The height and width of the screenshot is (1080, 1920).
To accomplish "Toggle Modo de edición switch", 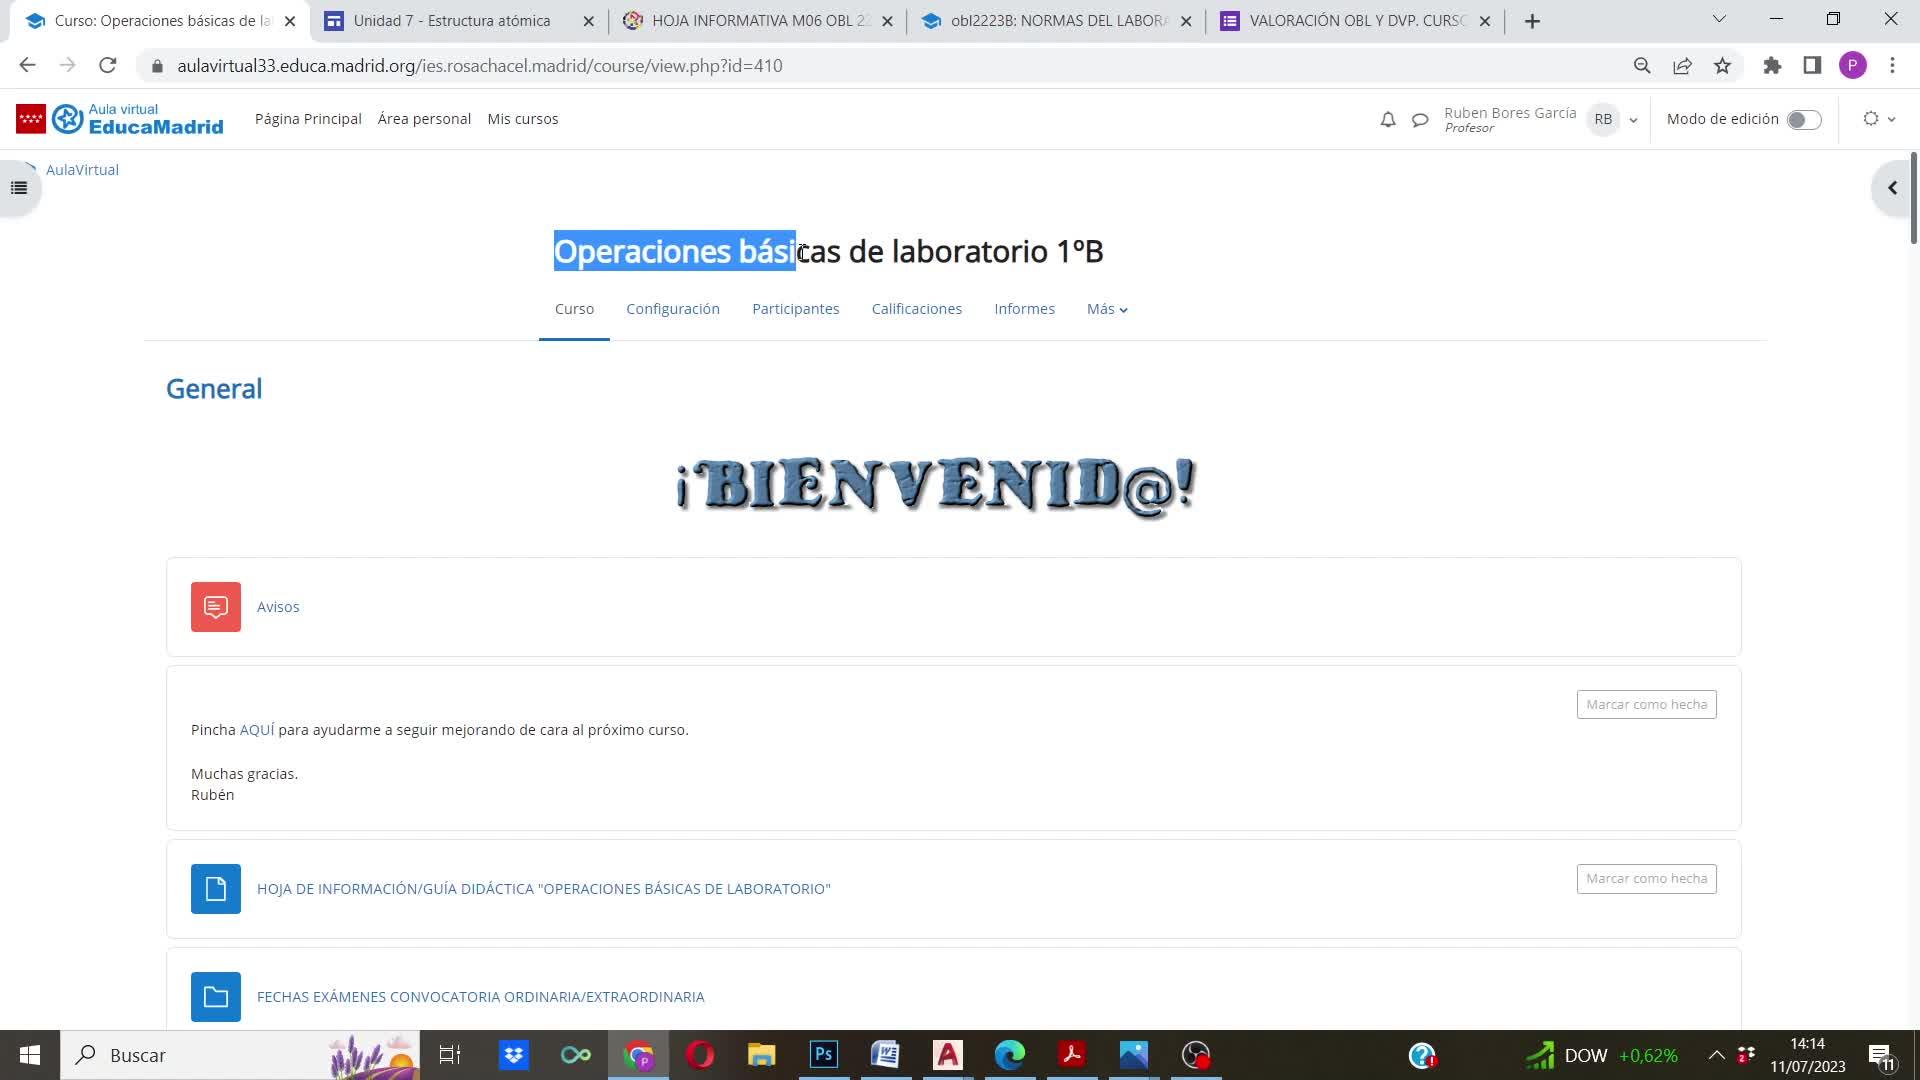I will [x=1804, y=120].
